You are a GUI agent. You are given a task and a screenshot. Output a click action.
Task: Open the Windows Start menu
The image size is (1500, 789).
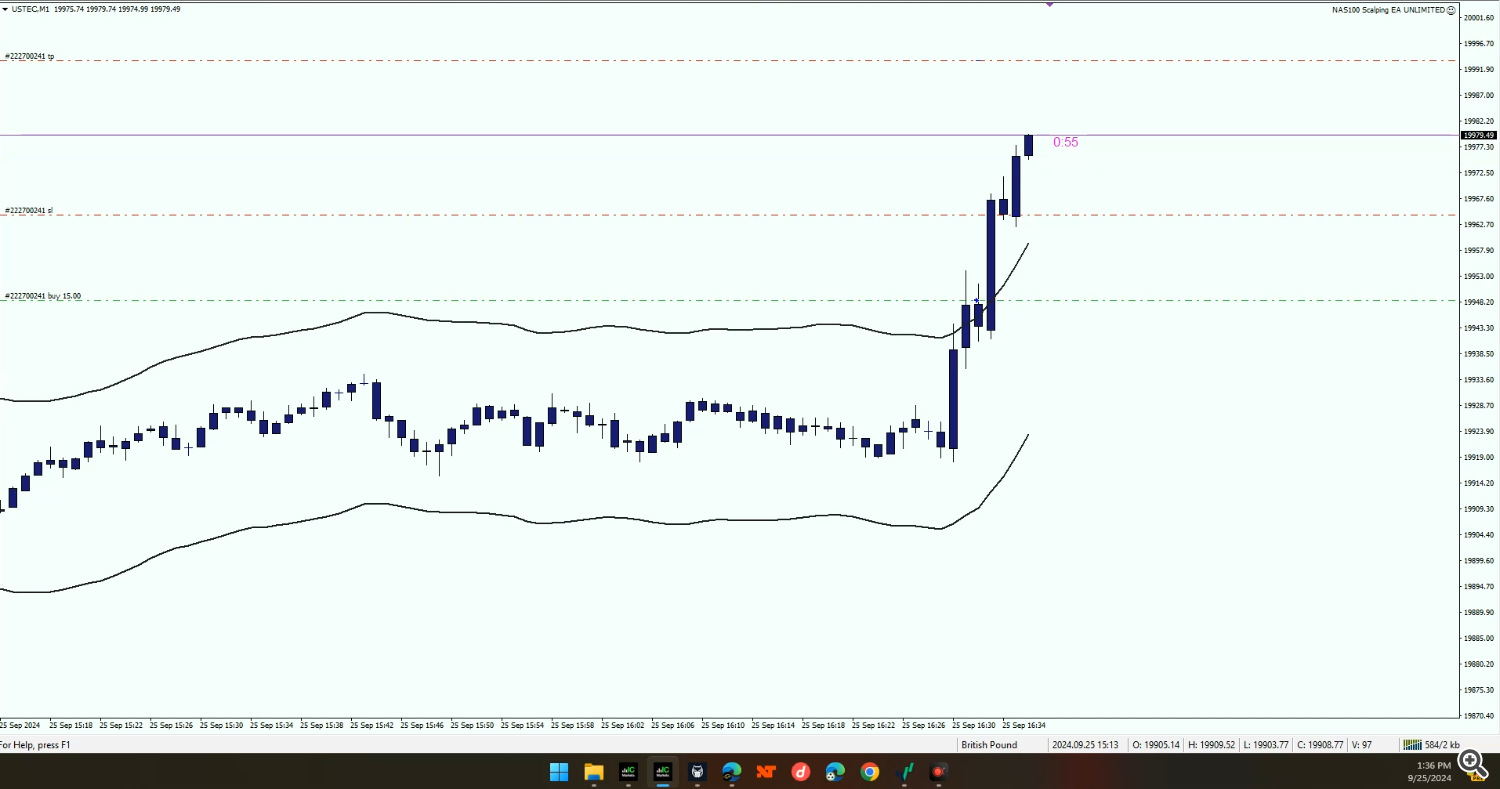coord(559,771)
